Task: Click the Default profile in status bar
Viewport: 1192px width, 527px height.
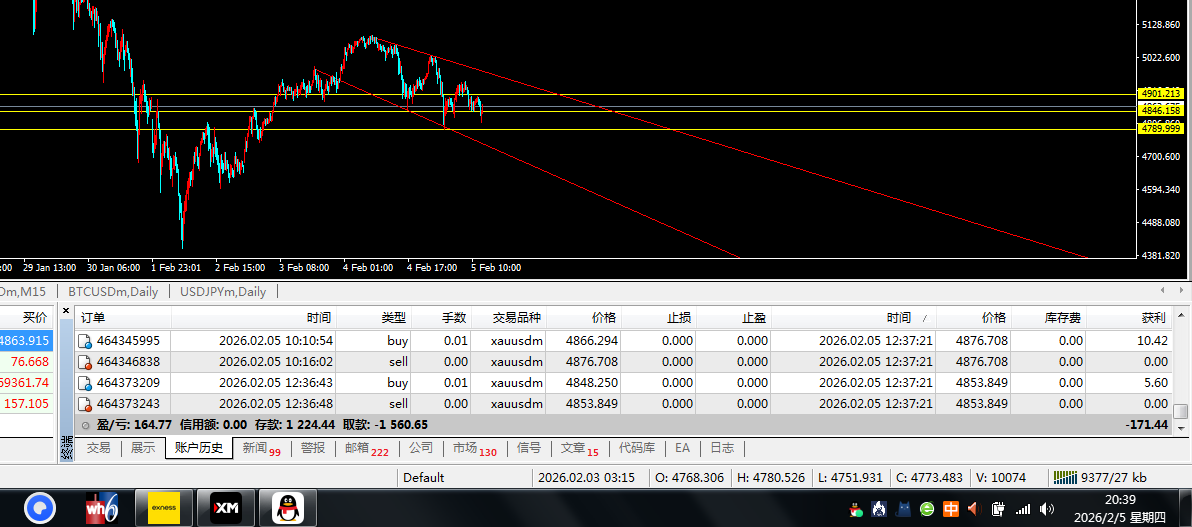Action: (x=424, y=478)
